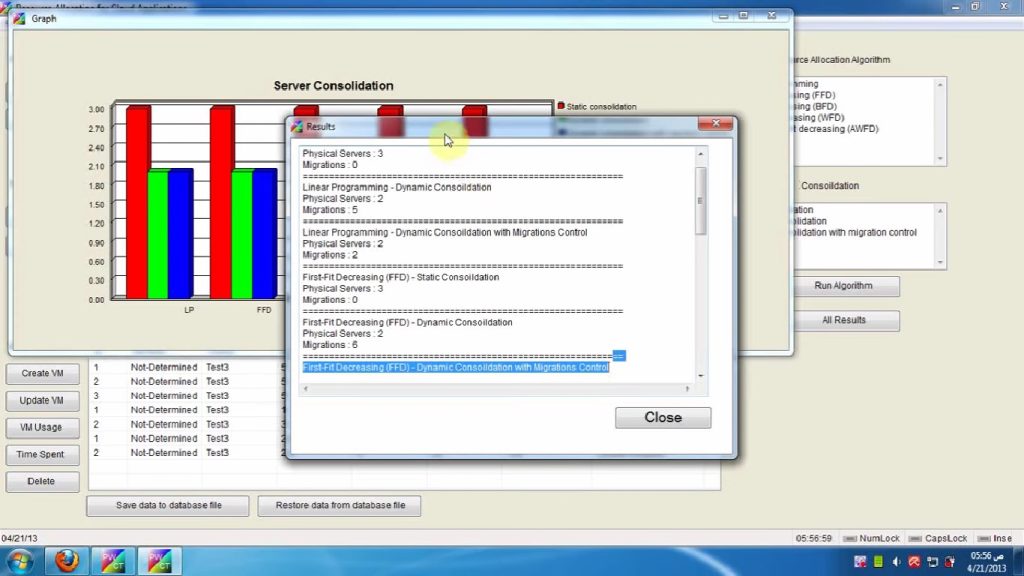Click the Create VM button
The height and width of the screenshot is (576, 1024).
[x=42, y=373]
